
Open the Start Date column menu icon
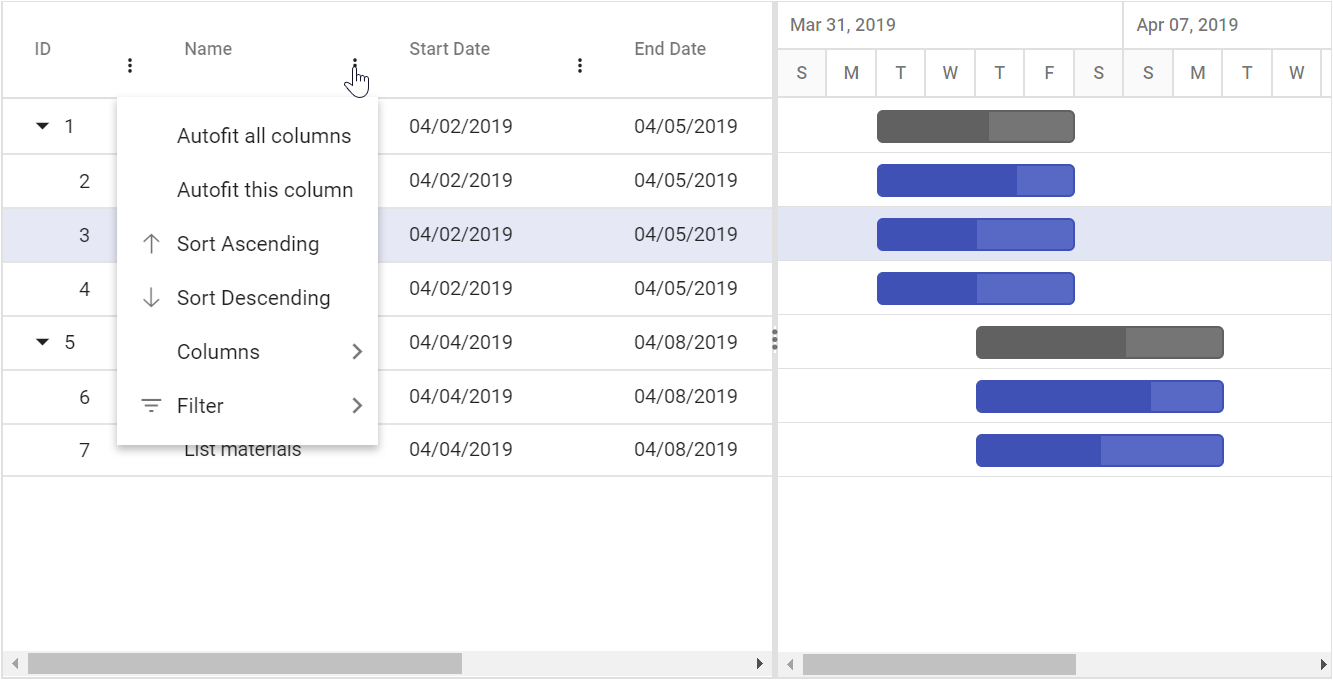[x=580, y=66]
